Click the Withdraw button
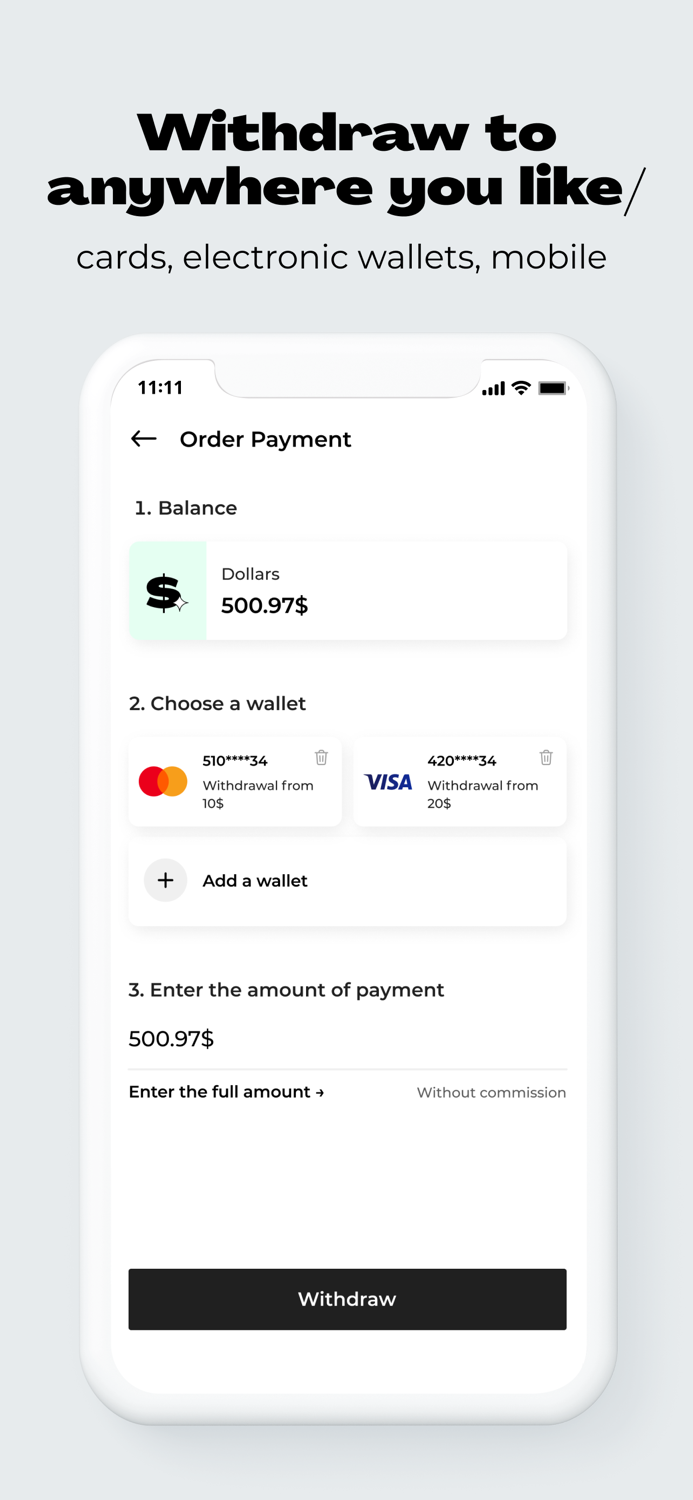The width and height of the screenshot is (693, 1500). 347,1299
